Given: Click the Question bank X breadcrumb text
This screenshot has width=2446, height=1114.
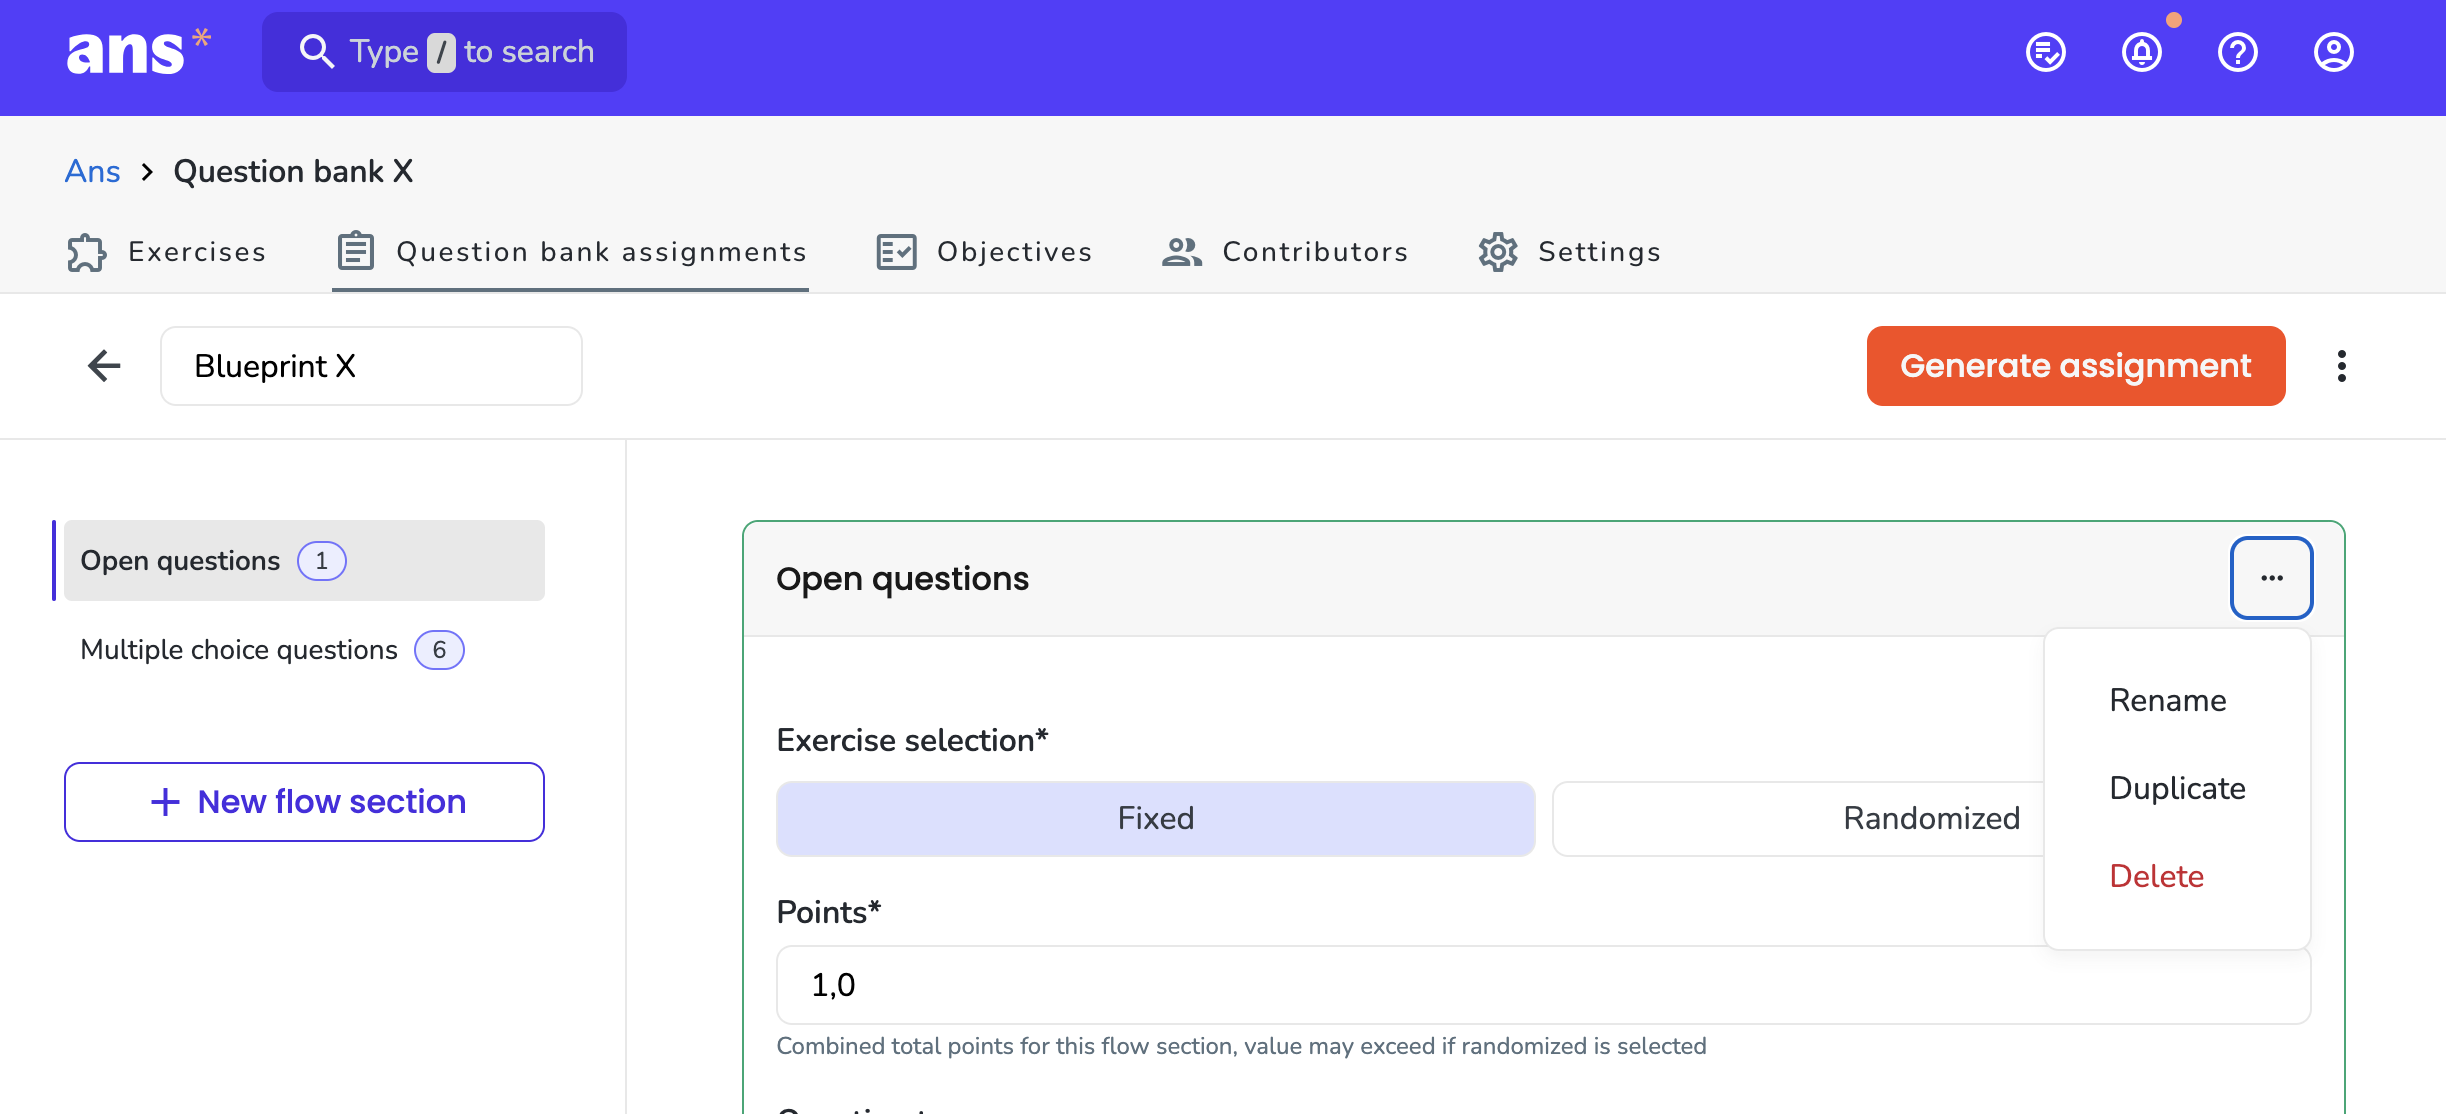Looking at the screenshot, I should [293, 171].
